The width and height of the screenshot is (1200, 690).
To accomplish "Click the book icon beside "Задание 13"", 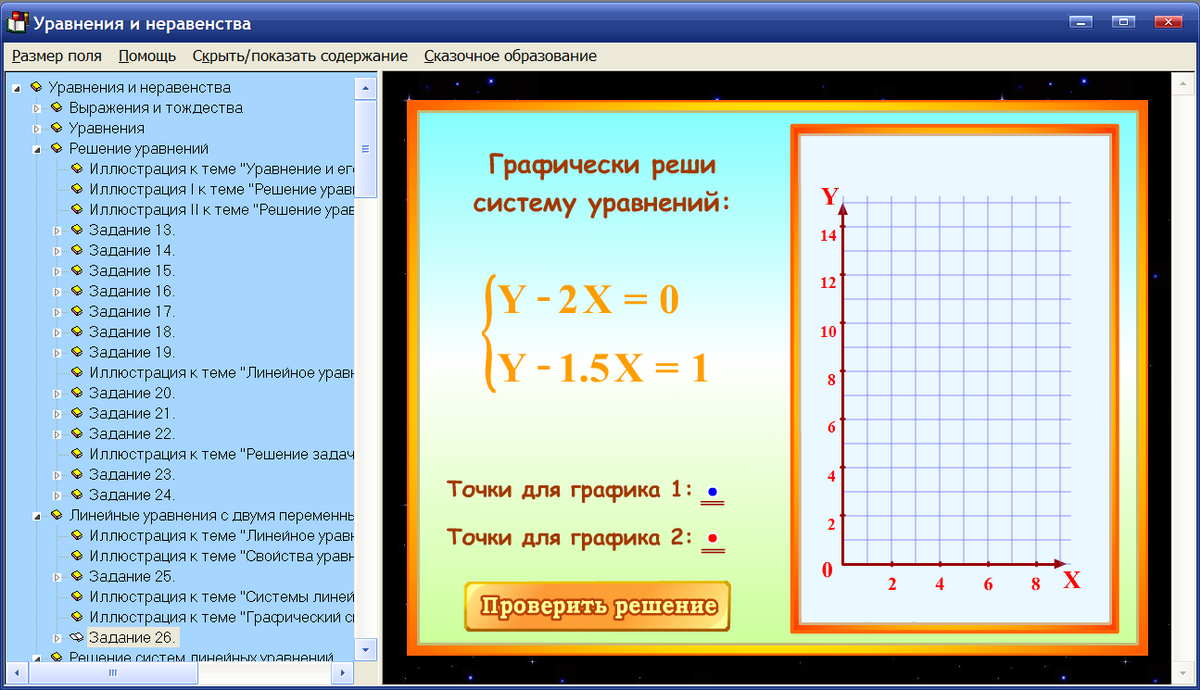I will tap(77, 229).
